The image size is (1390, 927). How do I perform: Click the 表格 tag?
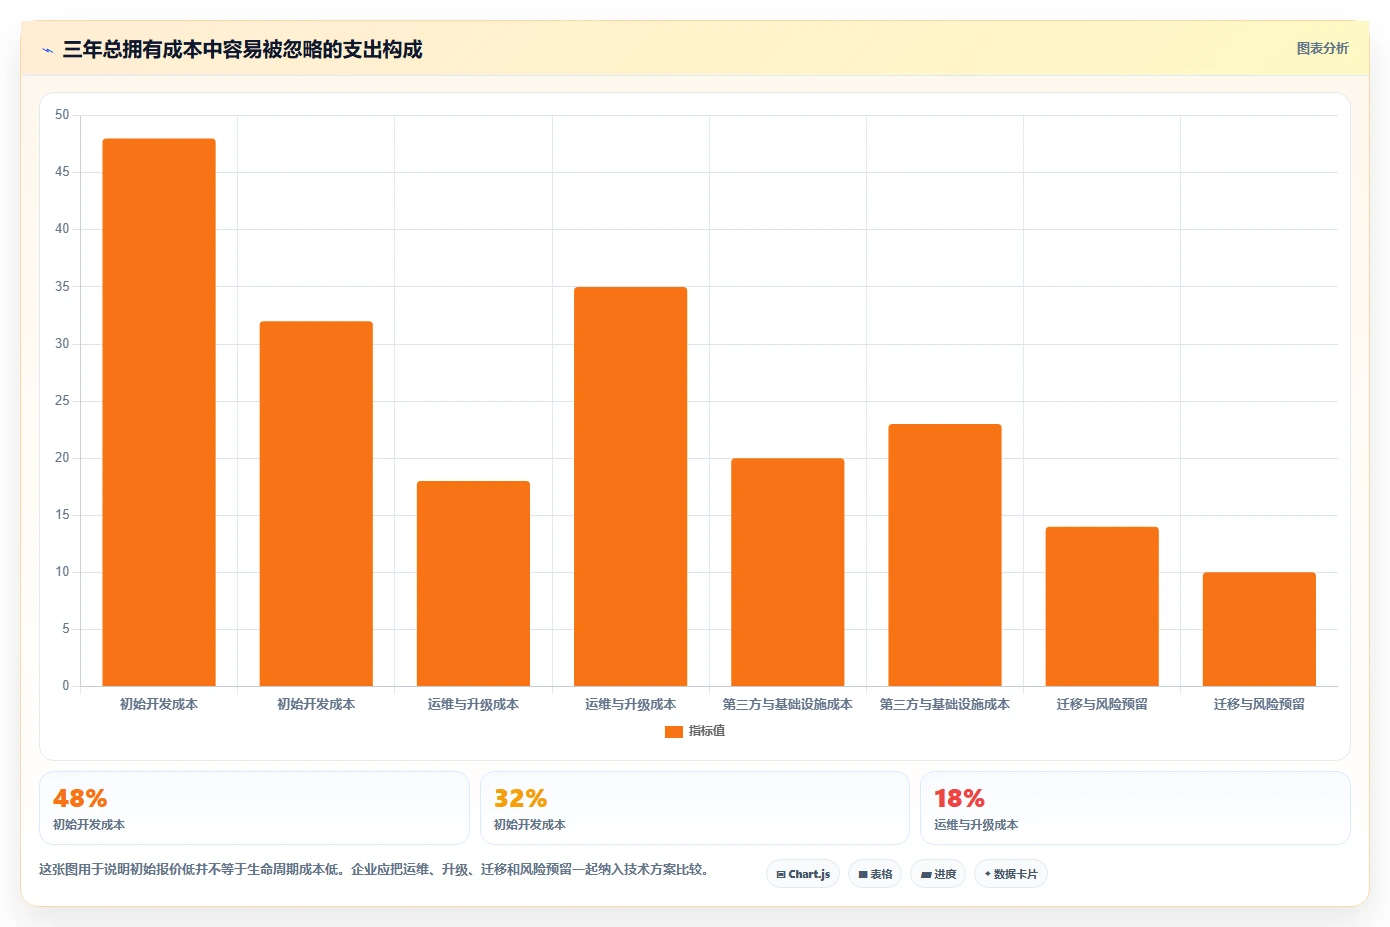(x=875, y=874)
